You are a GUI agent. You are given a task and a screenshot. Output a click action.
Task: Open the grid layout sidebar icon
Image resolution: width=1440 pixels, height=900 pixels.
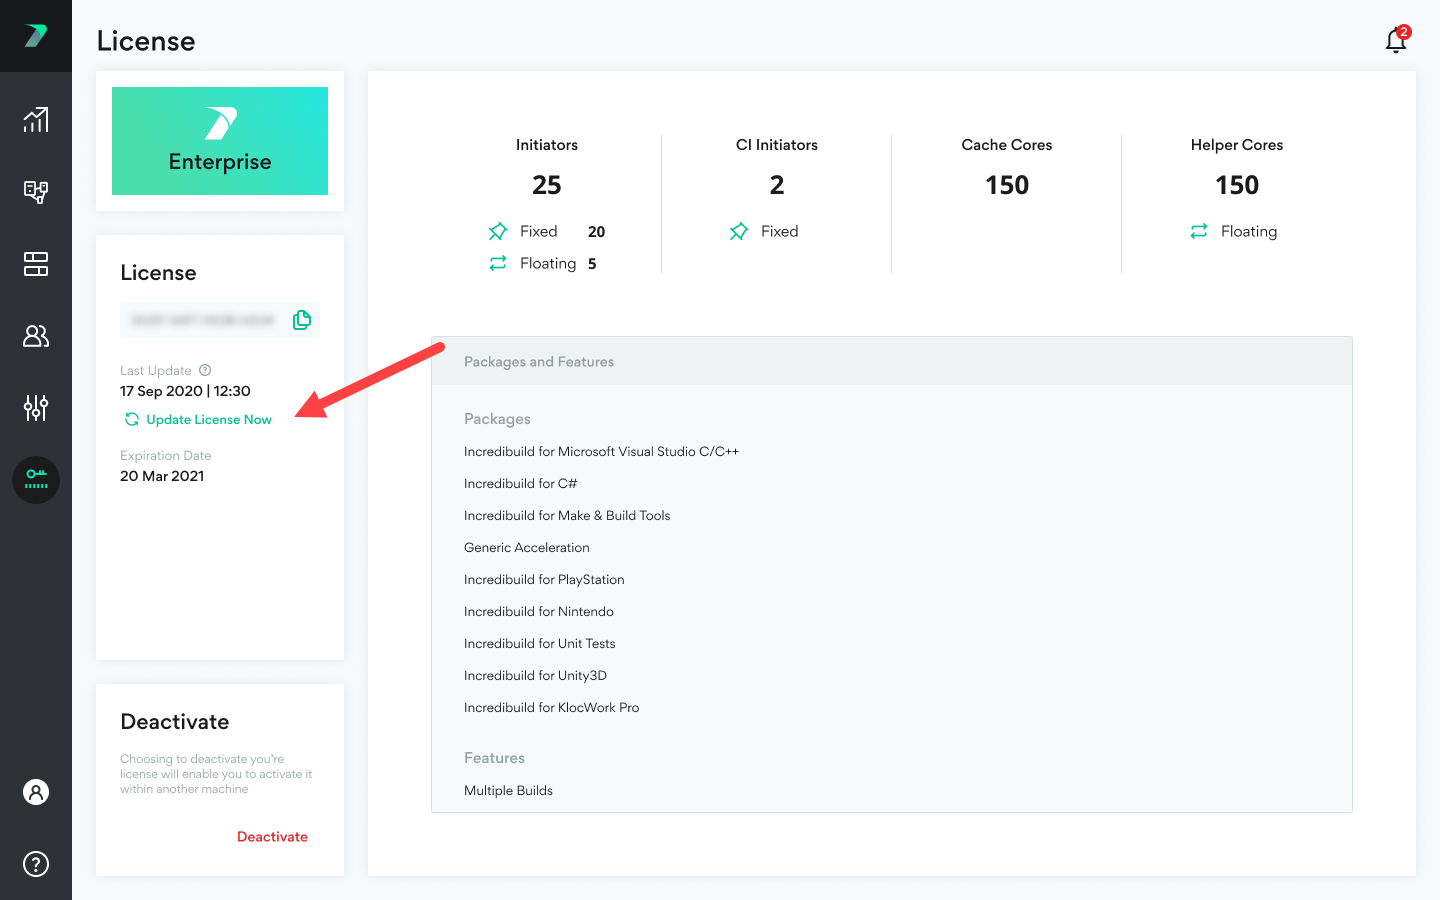click(x=36, y=264)
